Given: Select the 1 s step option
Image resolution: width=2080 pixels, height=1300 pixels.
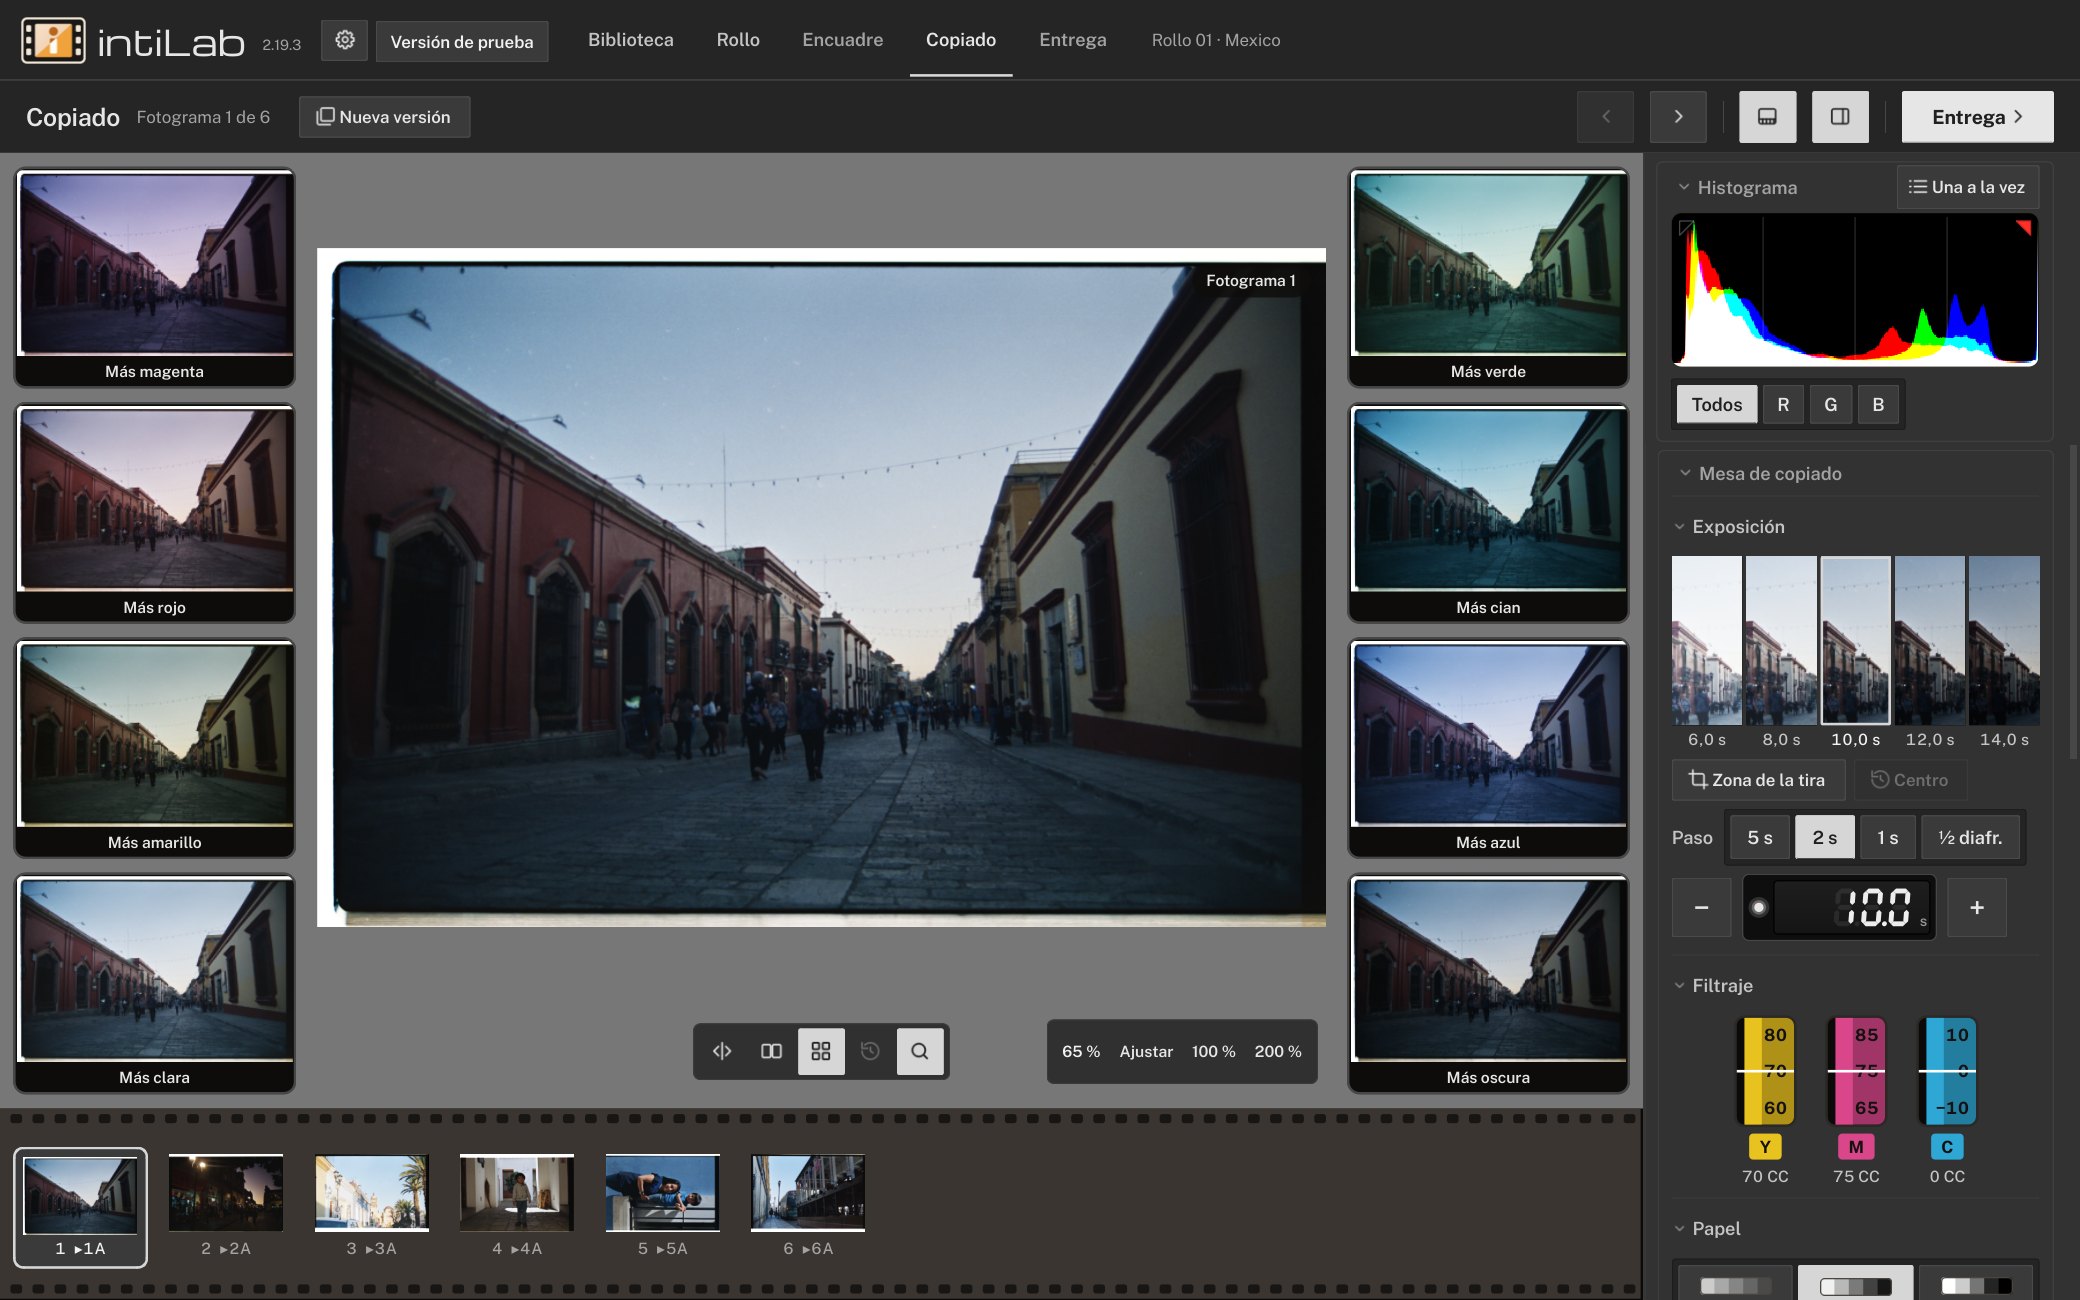Looking at the screenshot, I should click(x=1887, y=838).
